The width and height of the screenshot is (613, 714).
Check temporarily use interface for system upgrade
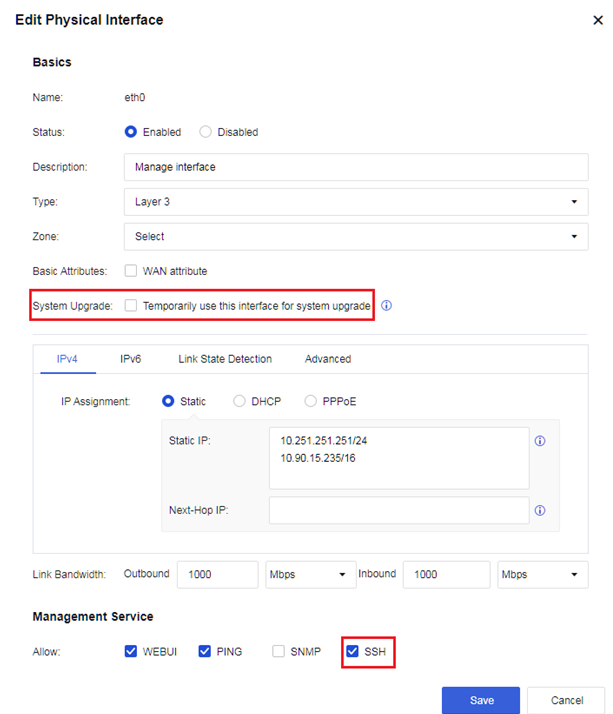click(x=130, y=306)
